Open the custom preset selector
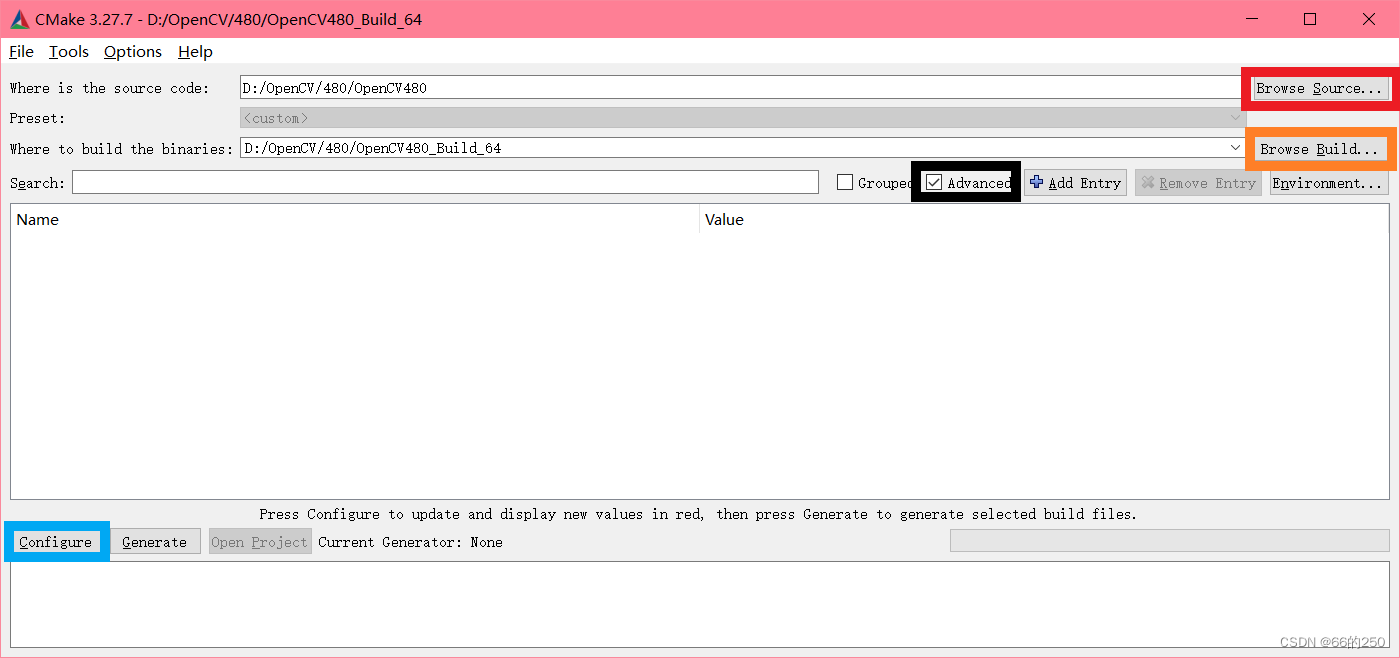1400x658 pixels. pos(1237,117)
